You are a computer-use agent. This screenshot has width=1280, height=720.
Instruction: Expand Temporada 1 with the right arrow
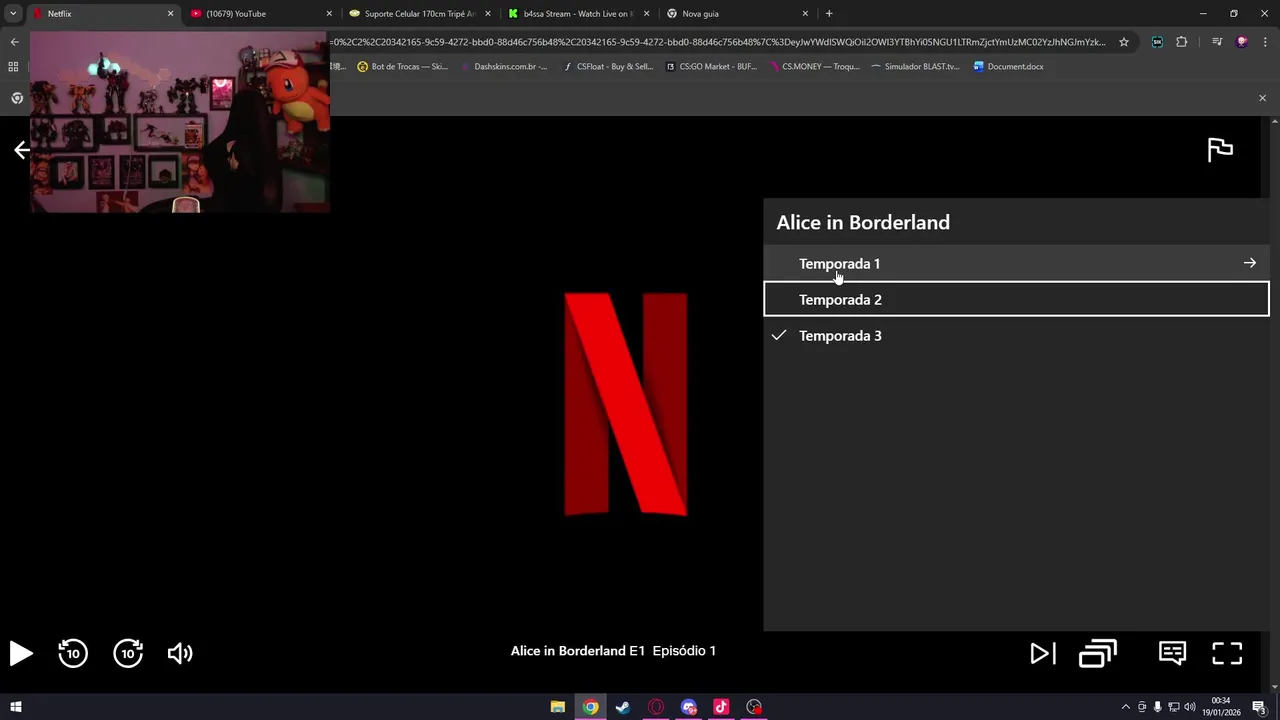1249,263
